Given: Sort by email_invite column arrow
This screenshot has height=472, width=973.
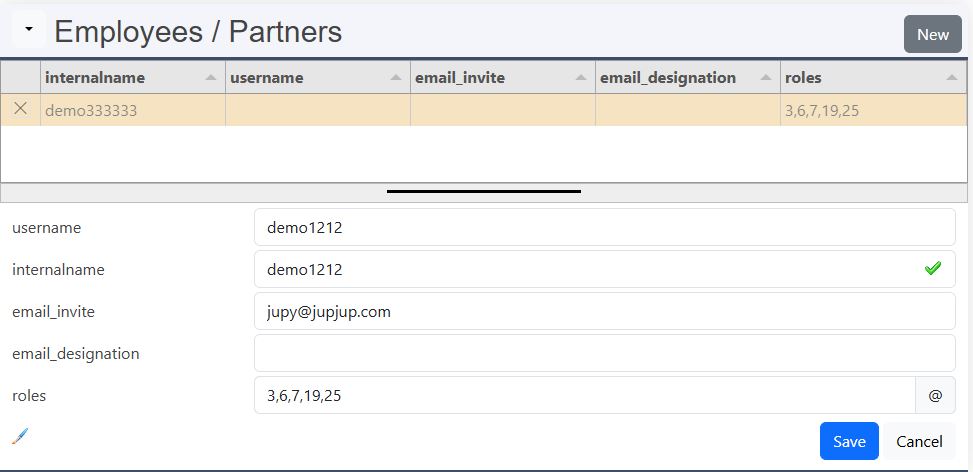Looking at the screenshot, I should (581, 78).
